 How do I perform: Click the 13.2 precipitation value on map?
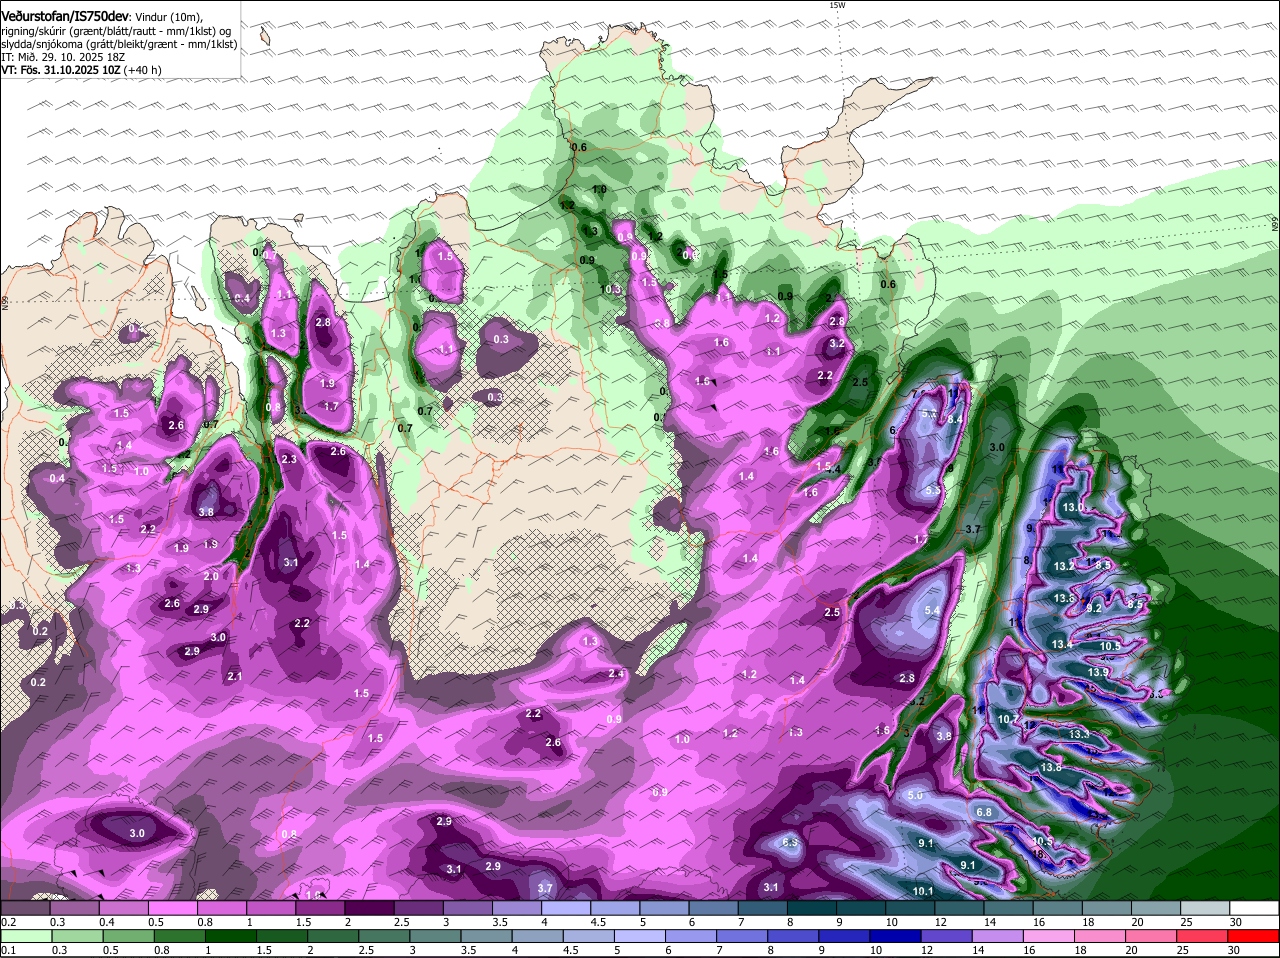click(1064, 566)
